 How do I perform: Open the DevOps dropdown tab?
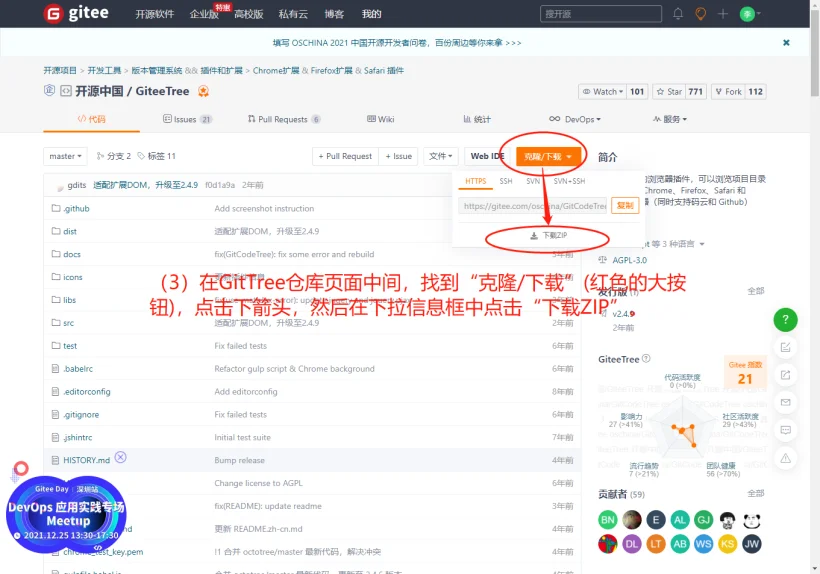[x=575, y=119]
